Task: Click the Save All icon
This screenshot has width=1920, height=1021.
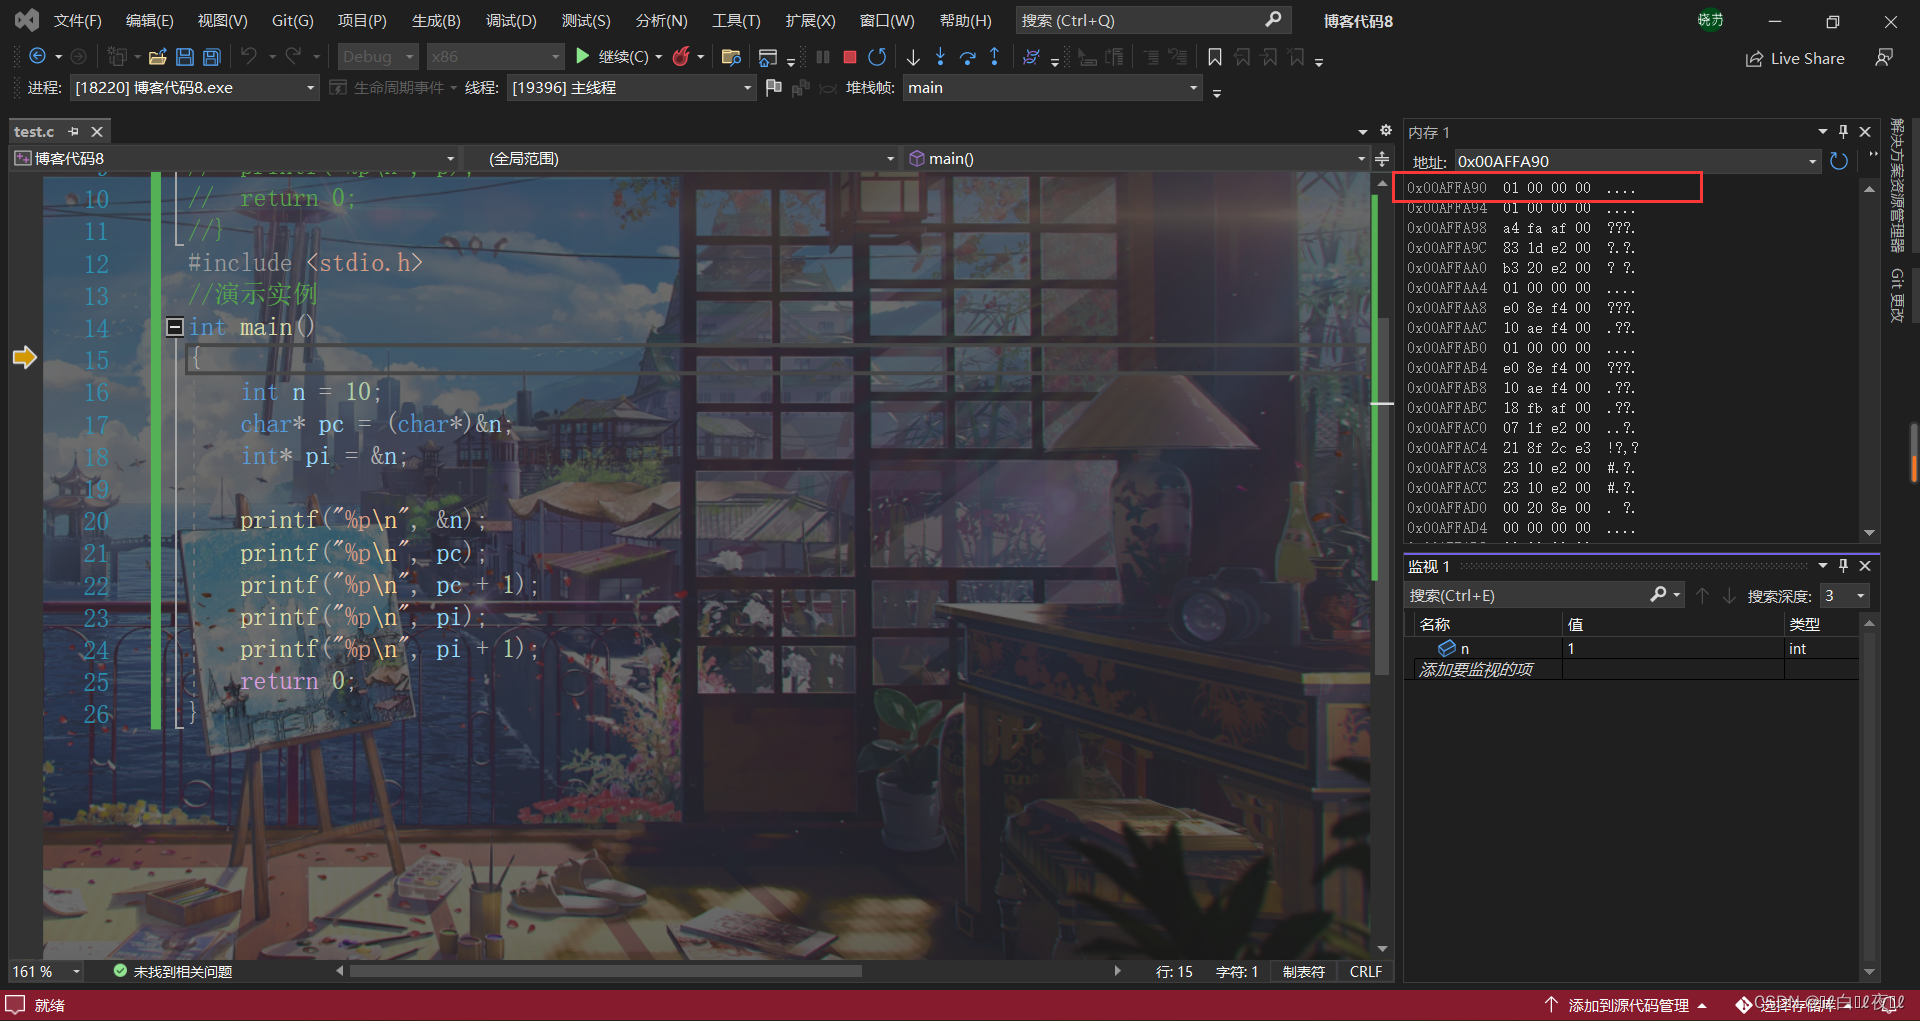Action: 211,57
